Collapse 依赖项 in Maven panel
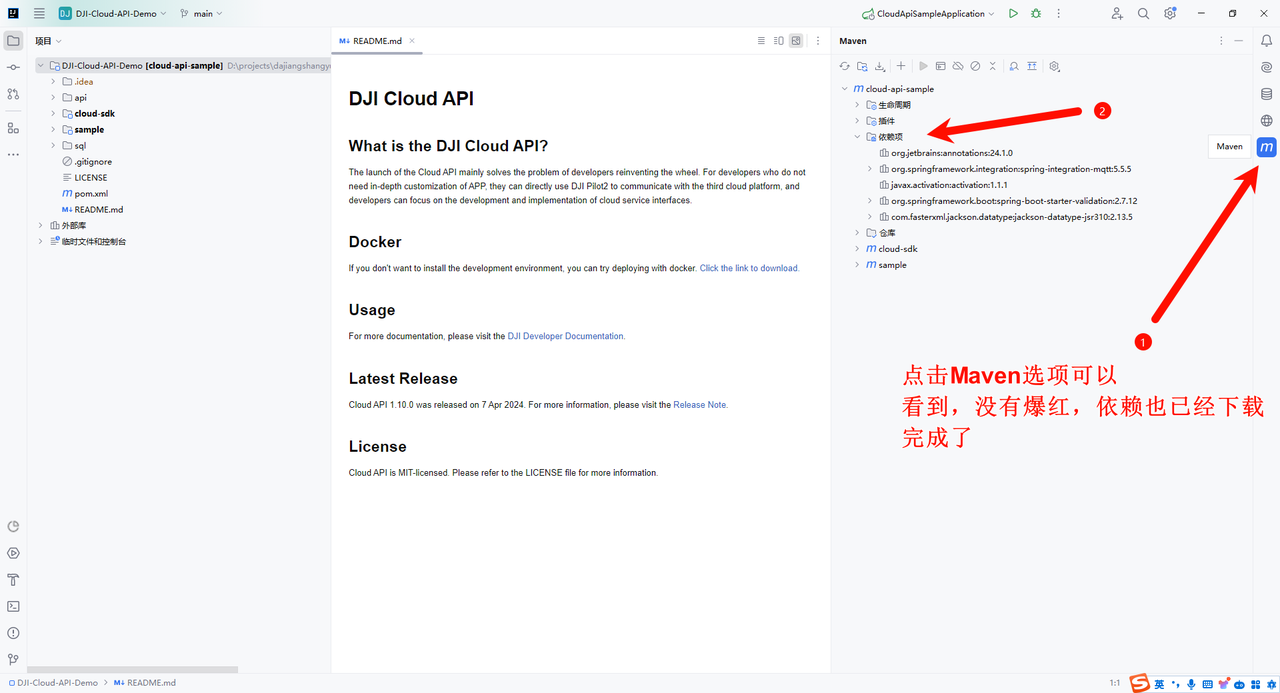Screen dimensions: 1280x693 click(x=857, y=137)
